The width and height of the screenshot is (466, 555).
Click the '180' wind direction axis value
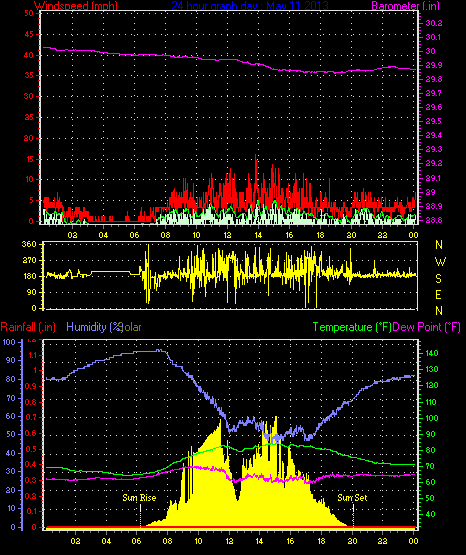(x=29, y=276)
